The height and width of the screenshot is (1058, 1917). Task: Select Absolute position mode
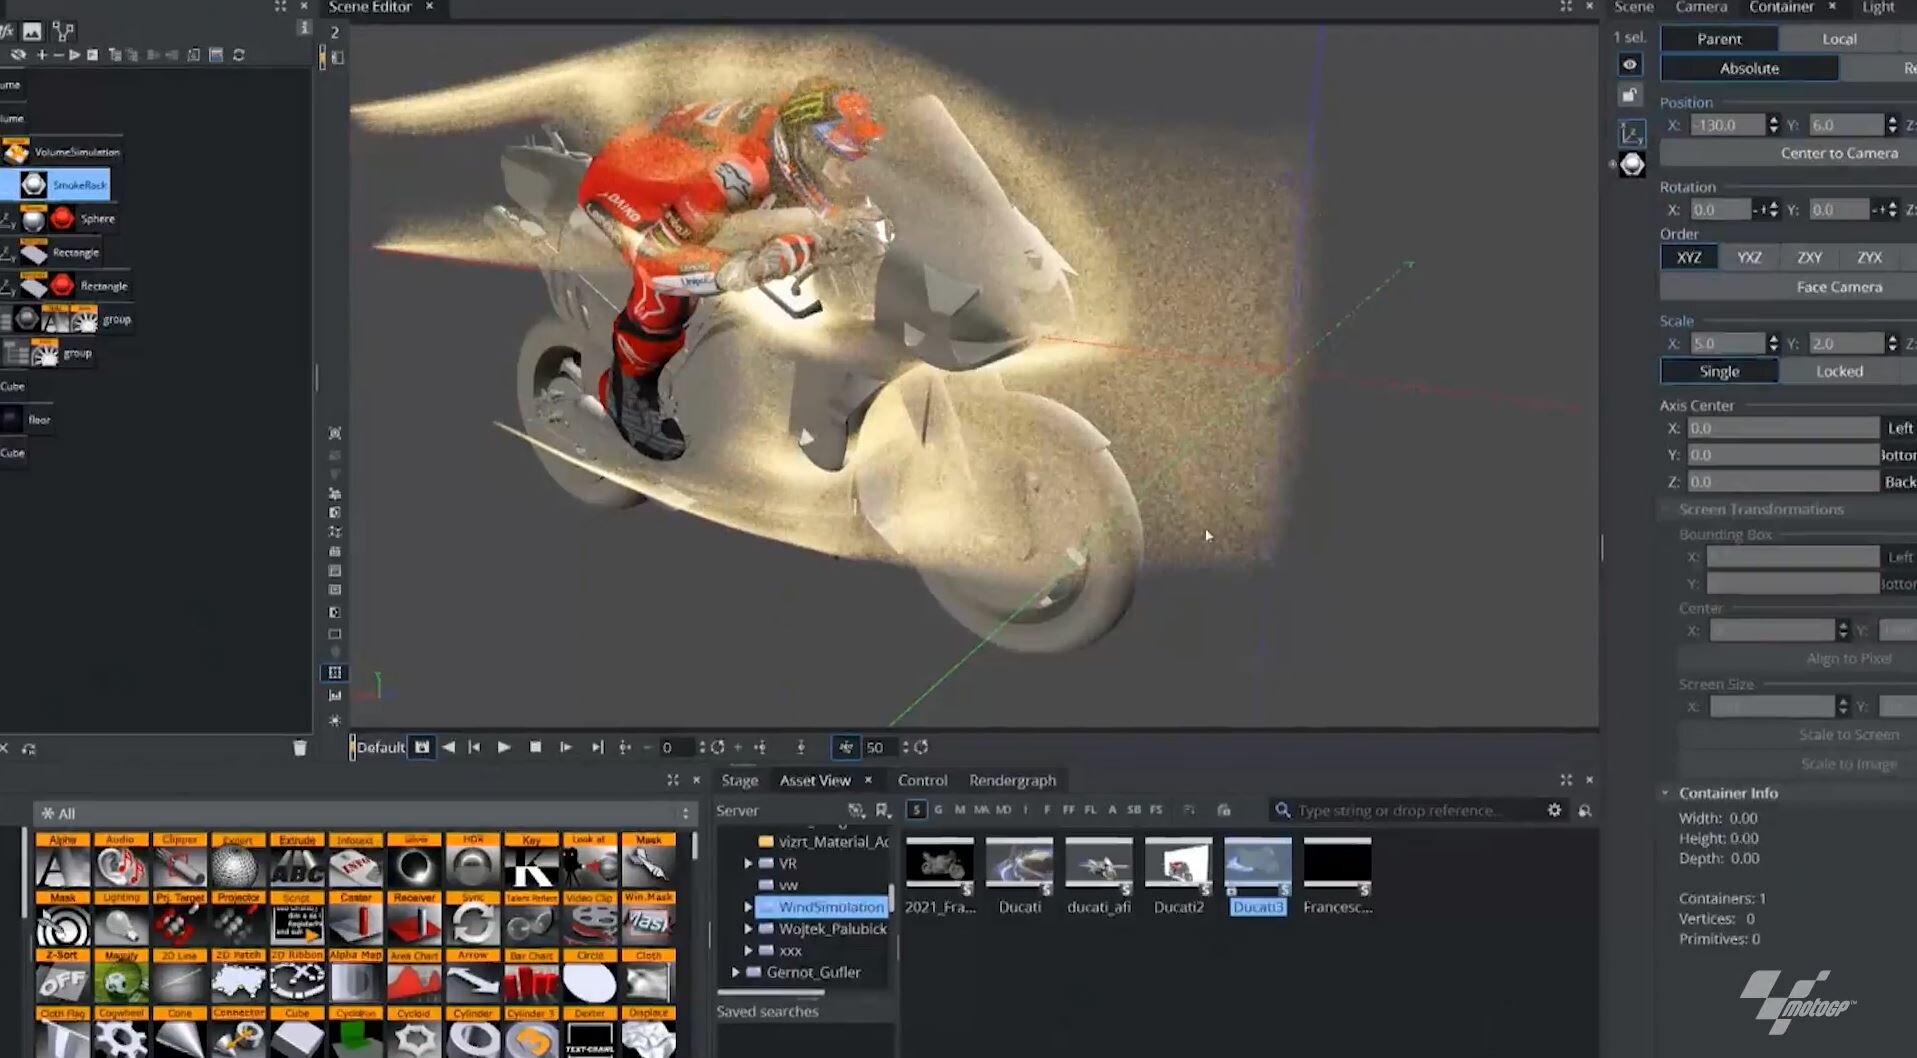click(1749, 68)
